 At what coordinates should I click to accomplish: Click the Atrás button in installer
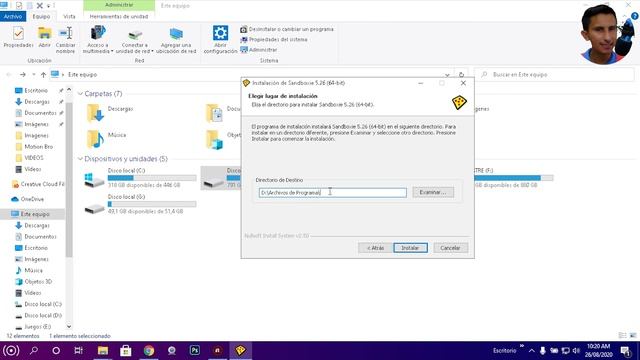click(375, 248)
